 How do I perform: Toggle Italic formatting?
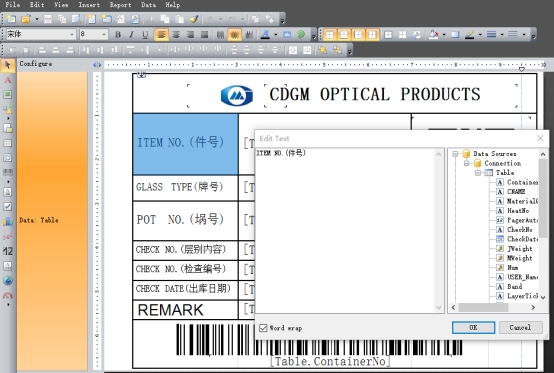(131, 35)
